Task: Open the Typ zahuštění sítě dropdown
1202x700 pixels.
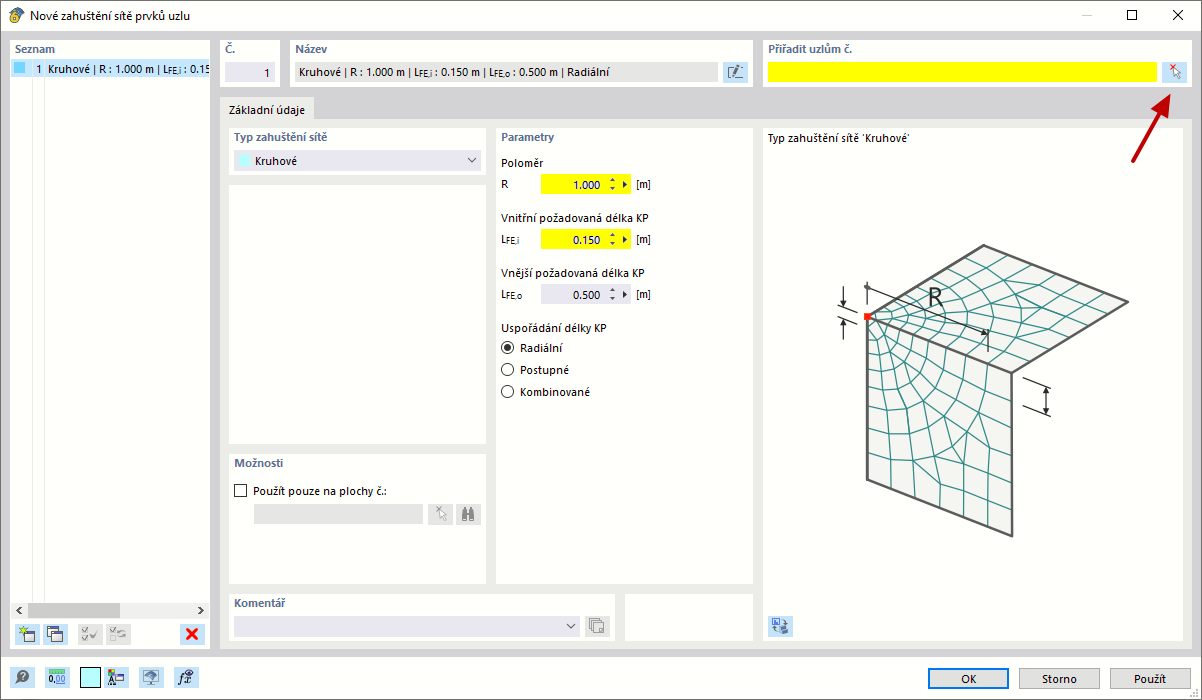Action: coord(357,161)
